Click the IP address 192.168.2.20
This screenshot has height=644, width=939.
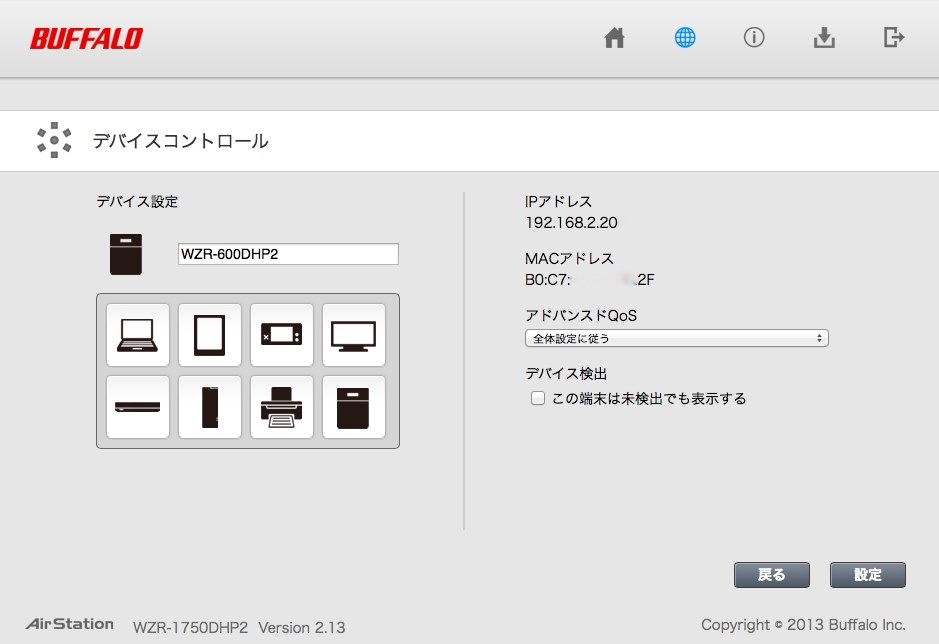(x=571, y=223)
